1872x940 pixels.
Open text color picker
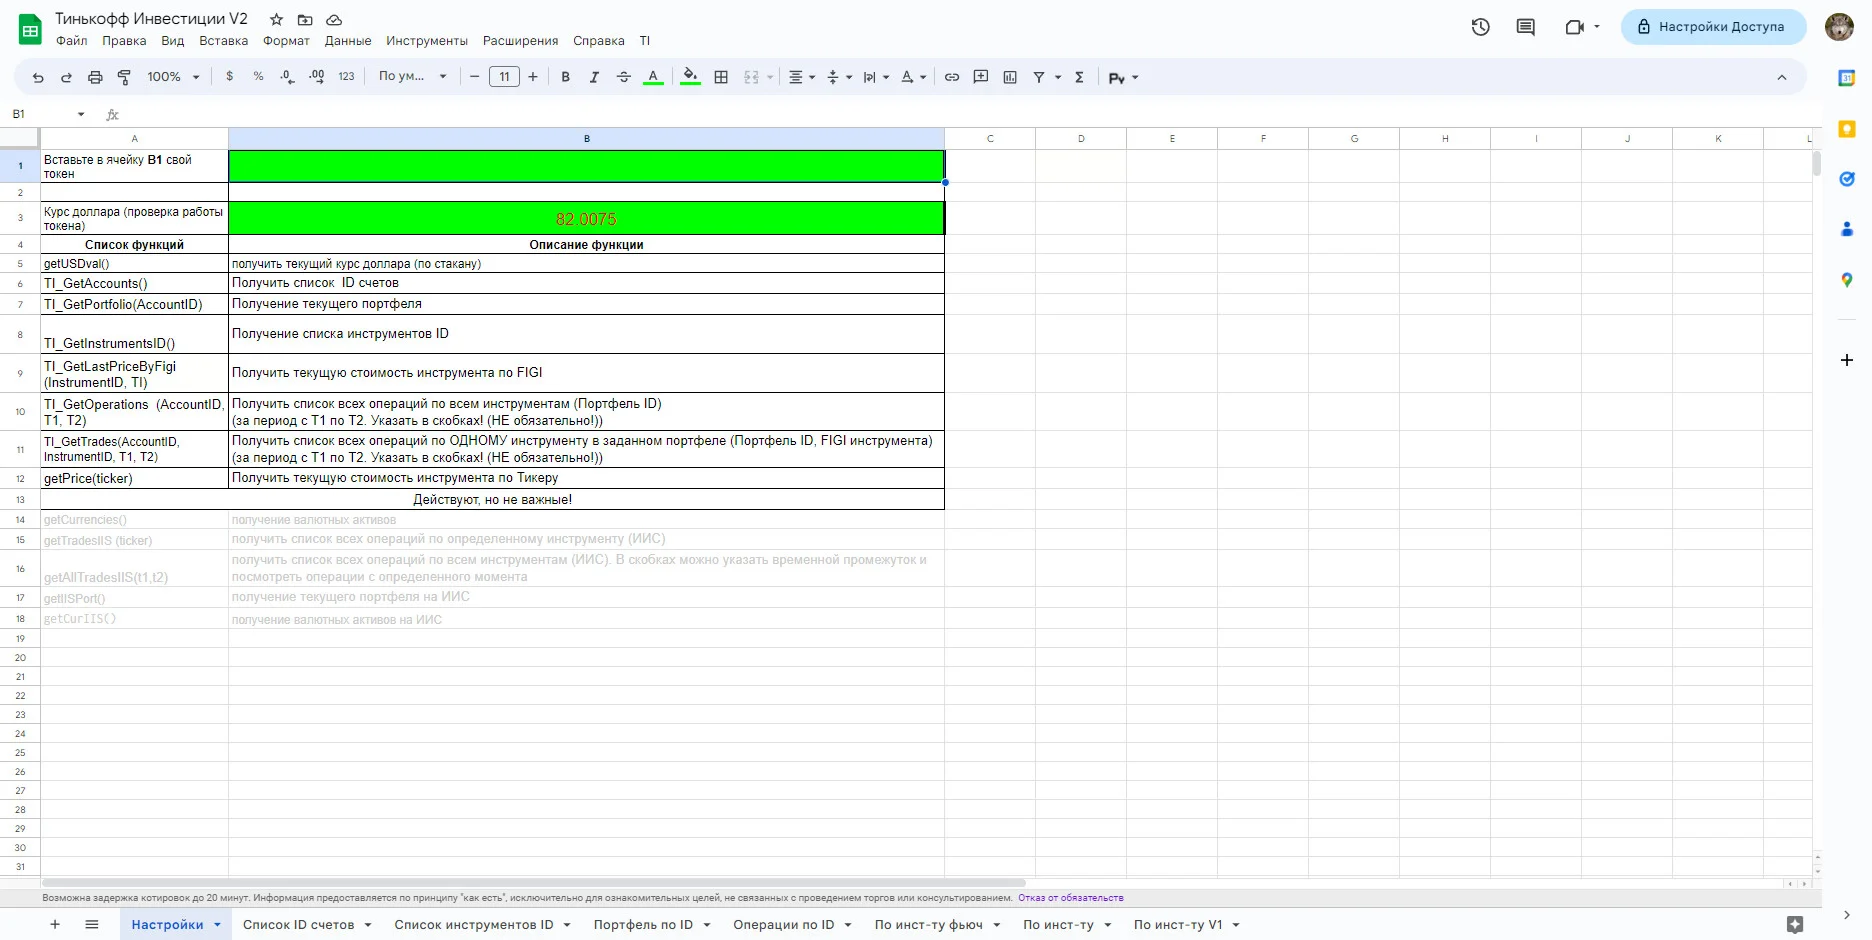pyautogui.click(x=653, y=77)
